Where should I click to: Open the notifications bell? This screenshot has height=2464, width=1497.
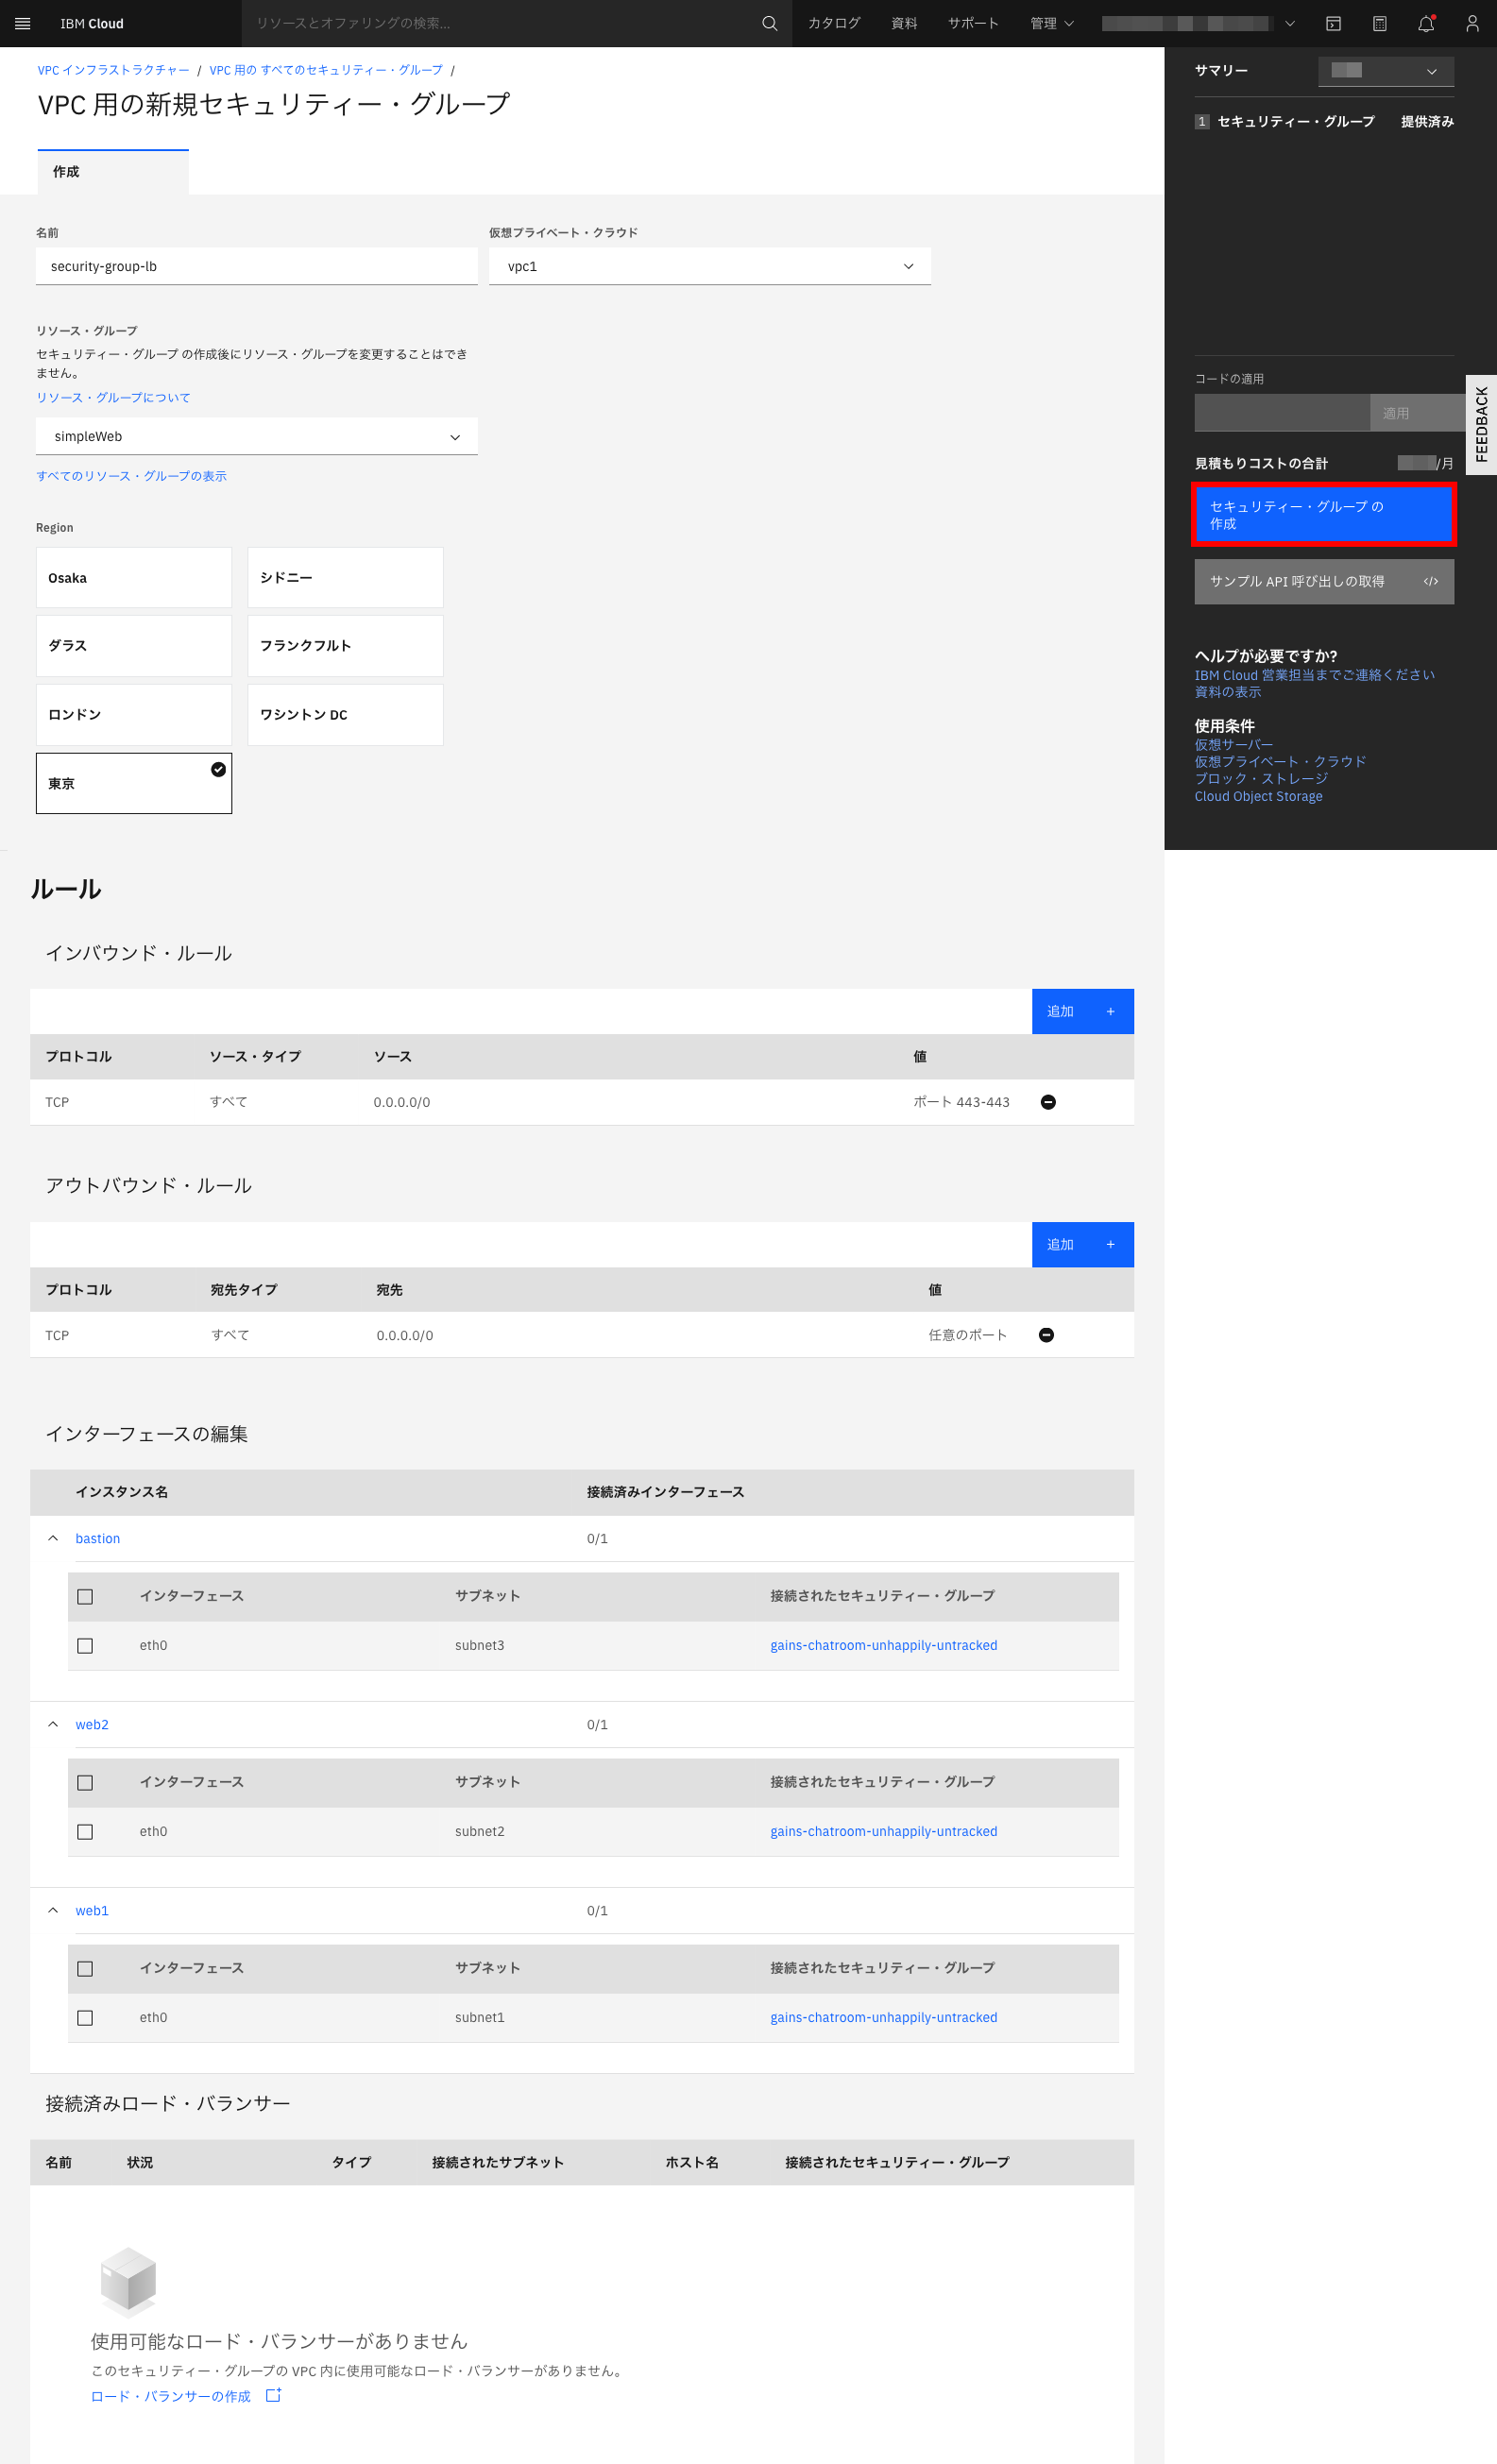coord(1426,23)
